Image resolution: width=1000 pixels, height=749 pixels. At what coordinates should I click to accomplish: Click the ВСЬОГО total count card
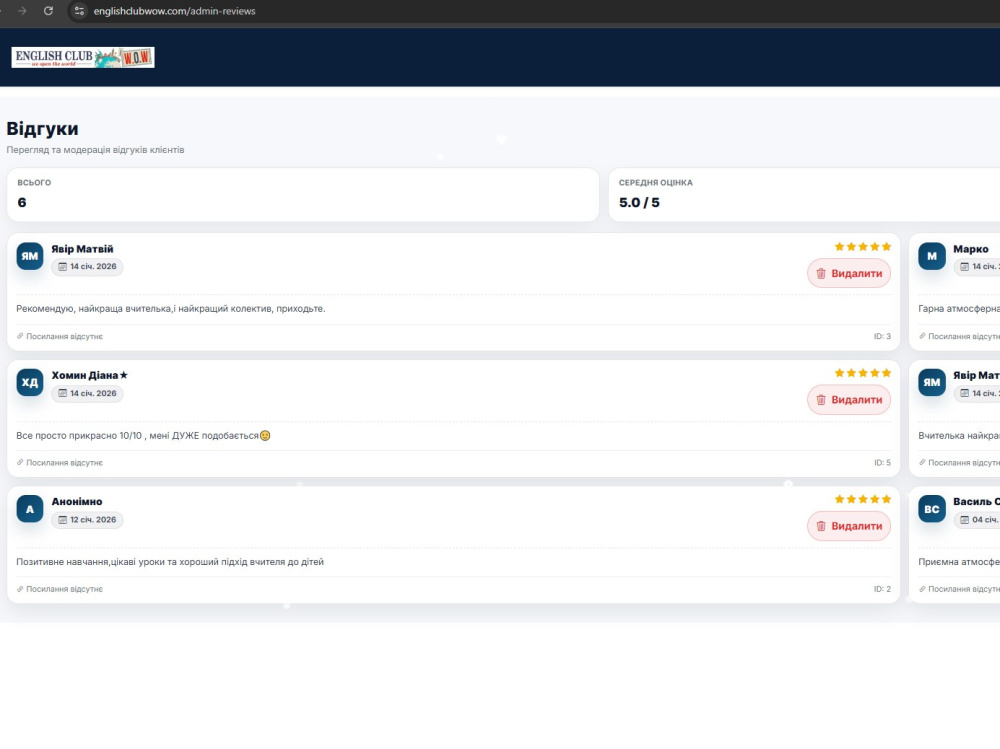(303, 195)
